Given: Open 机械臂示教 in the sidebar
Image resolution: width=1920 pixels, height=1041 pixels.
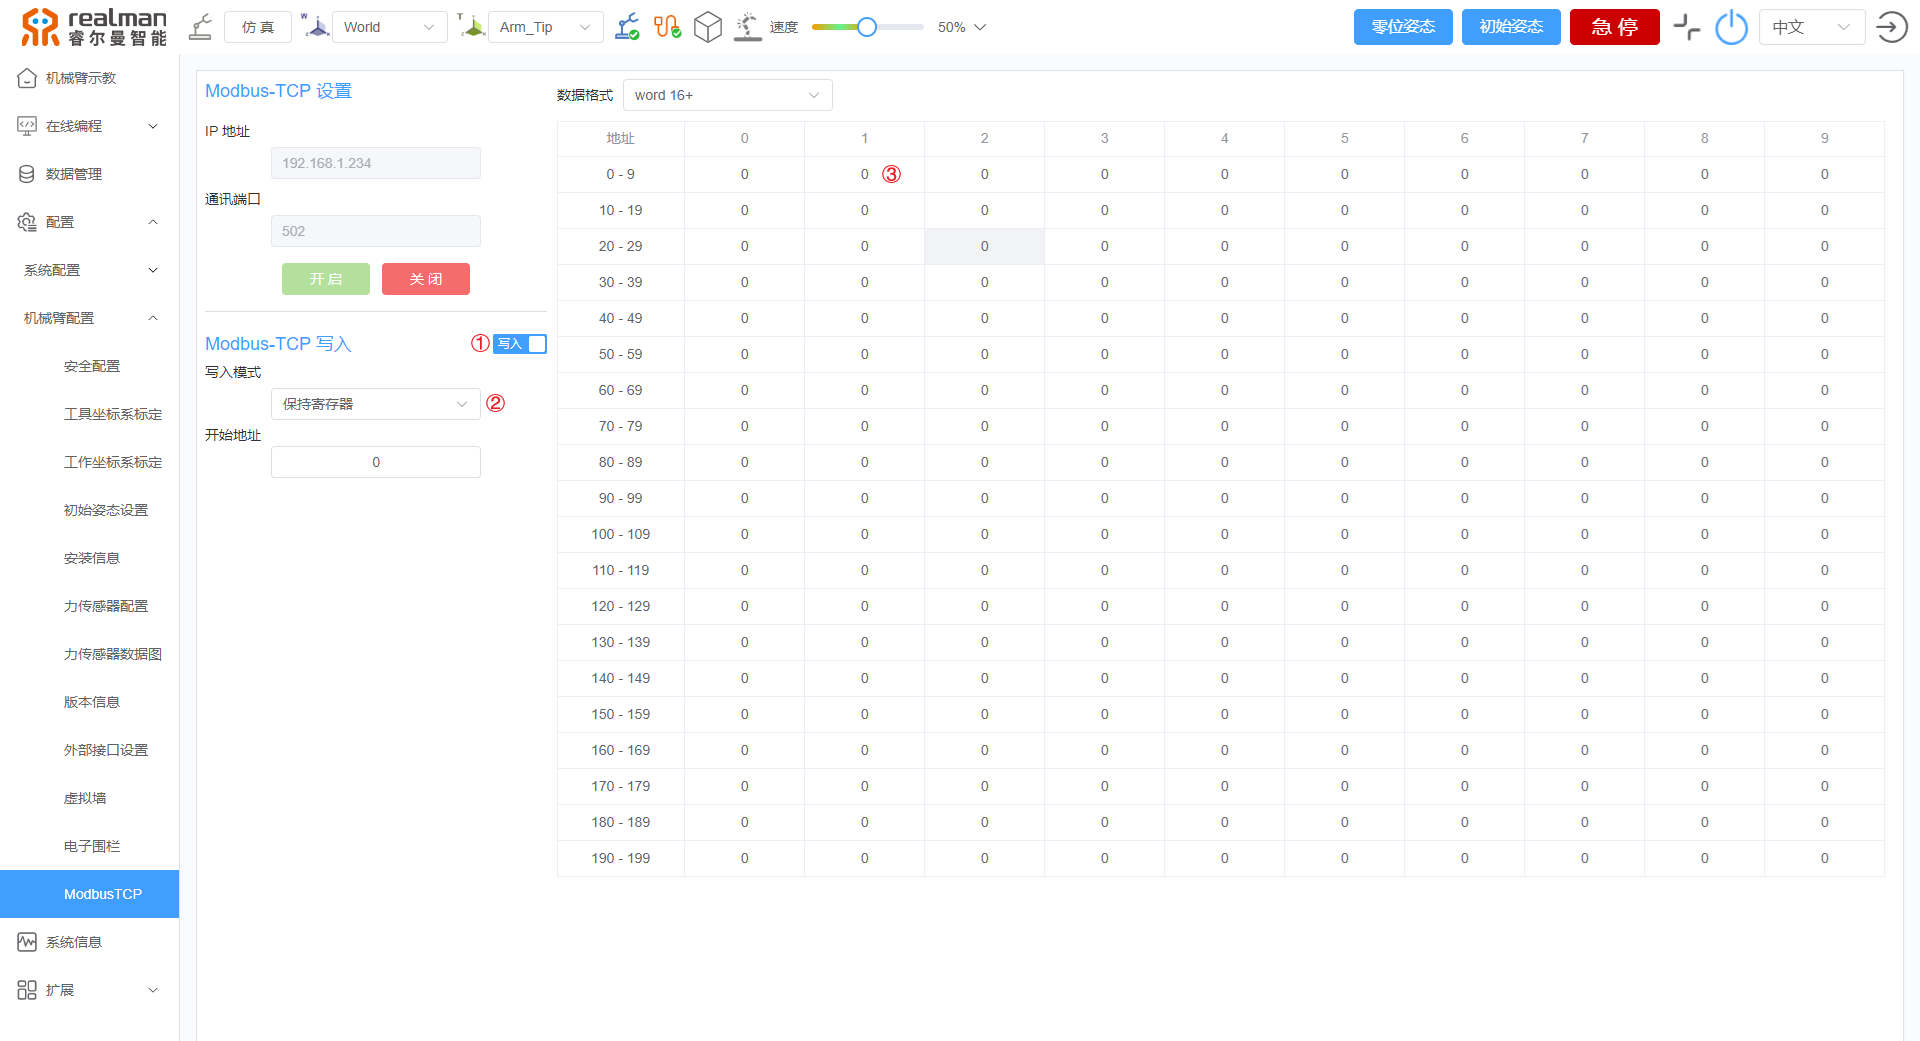Looking at the screenshot, I should [x=80, y=78].
